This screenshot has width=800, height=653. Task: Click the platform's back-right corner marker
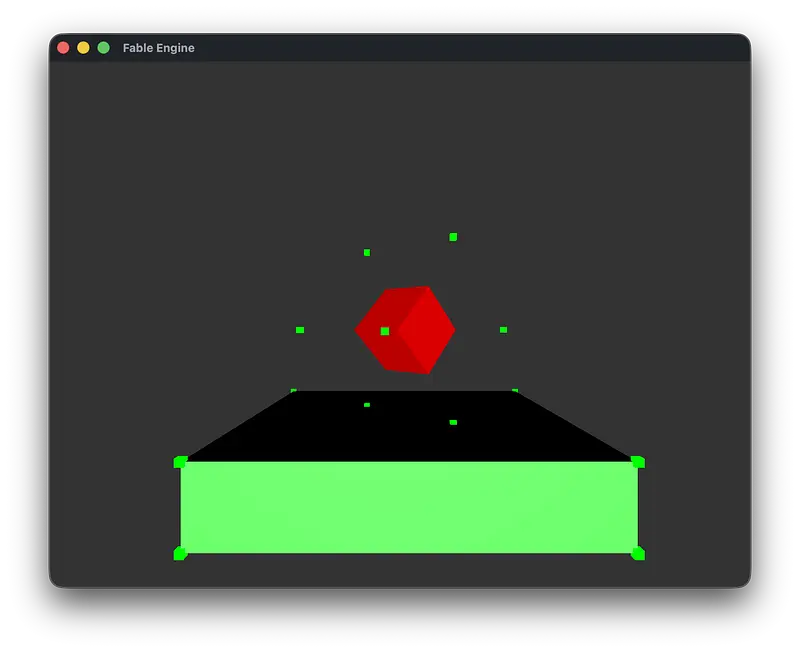[x=515, y=390]
